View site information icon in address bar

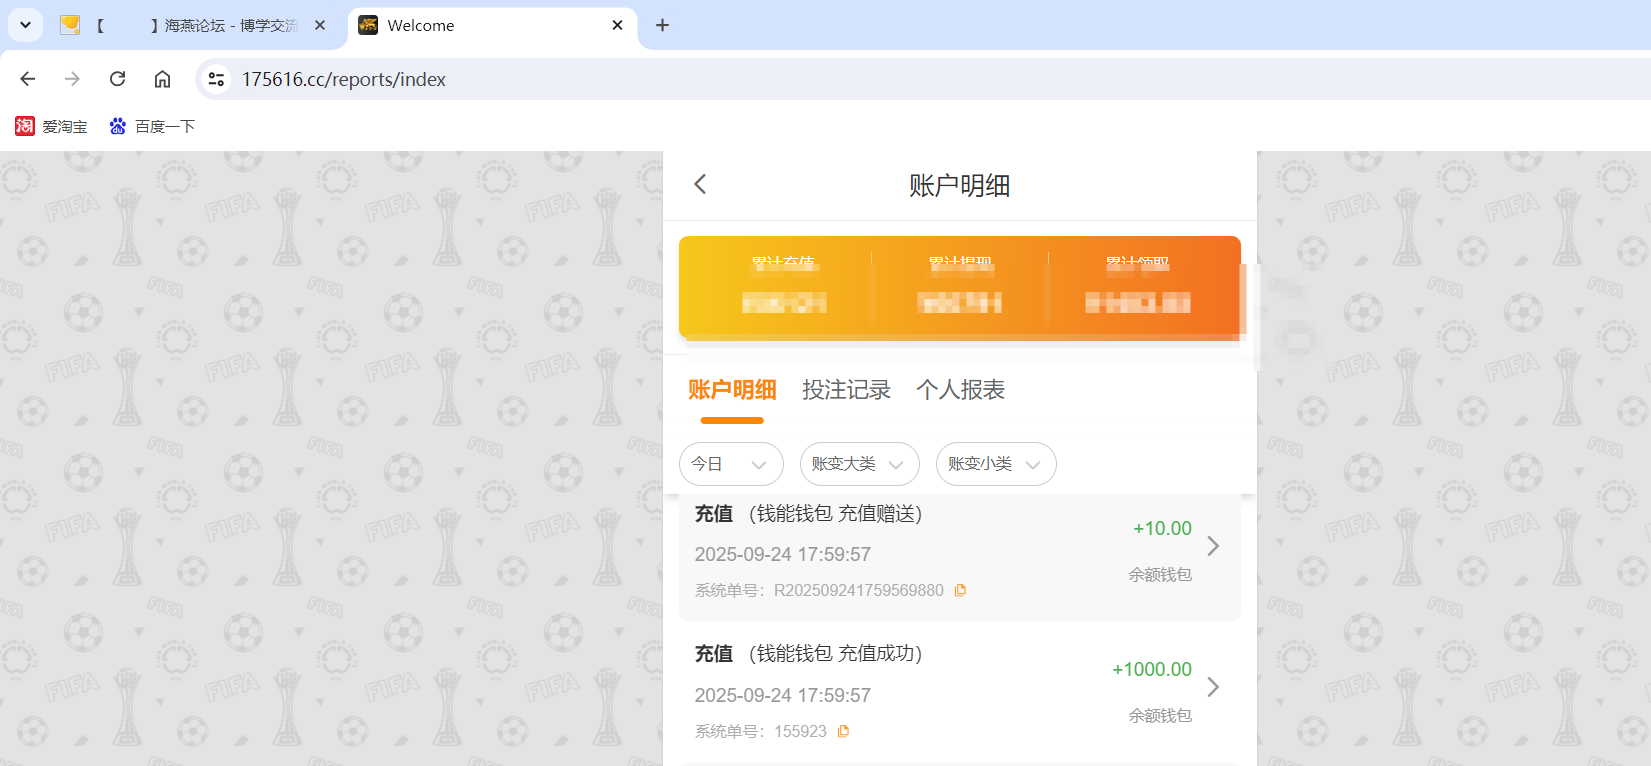[x=216, y=79]
